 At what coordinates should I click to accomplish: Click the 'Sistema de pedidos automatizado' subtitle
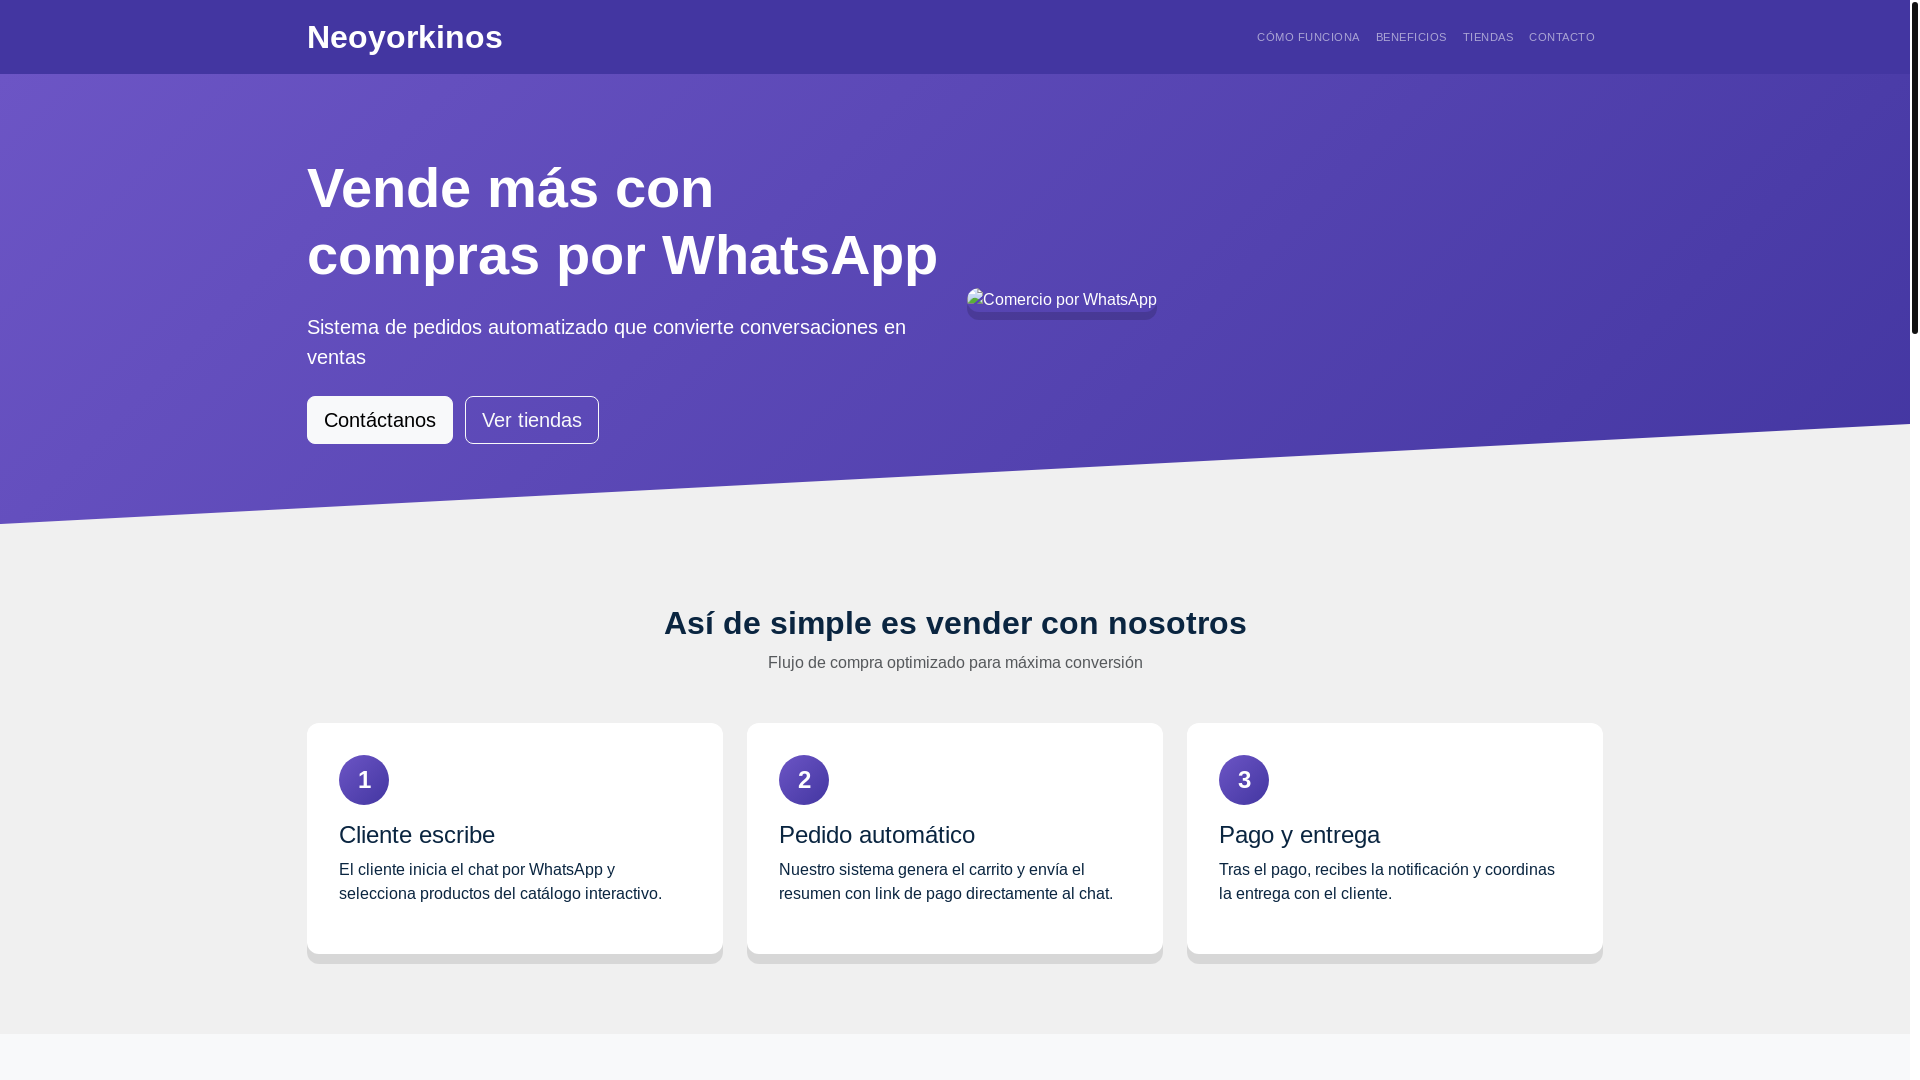pos(606,342)
